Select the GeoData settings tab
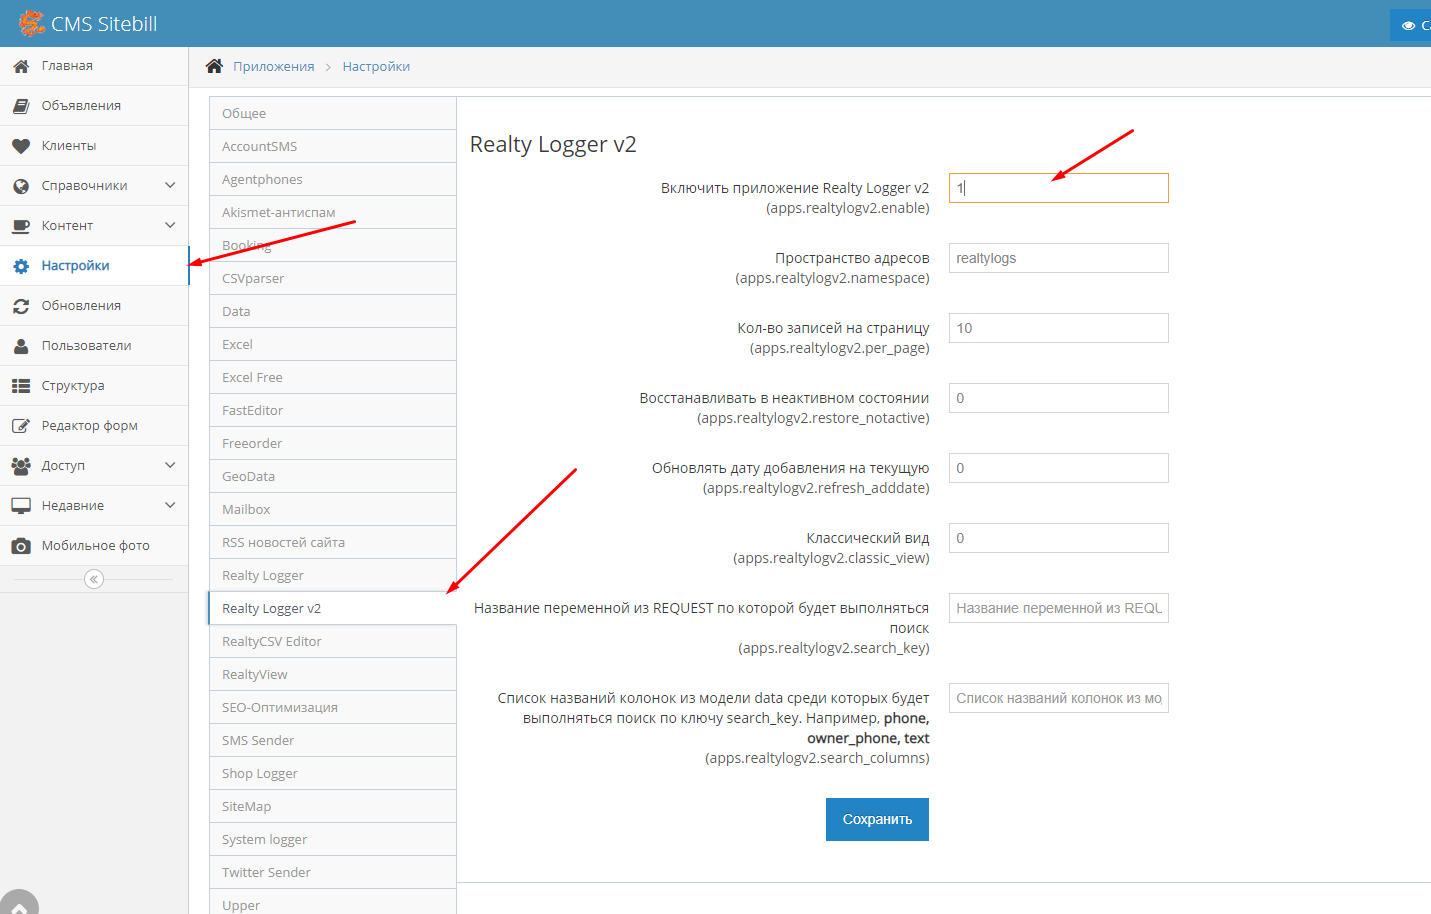1431x914 pixels. point(333,476)
